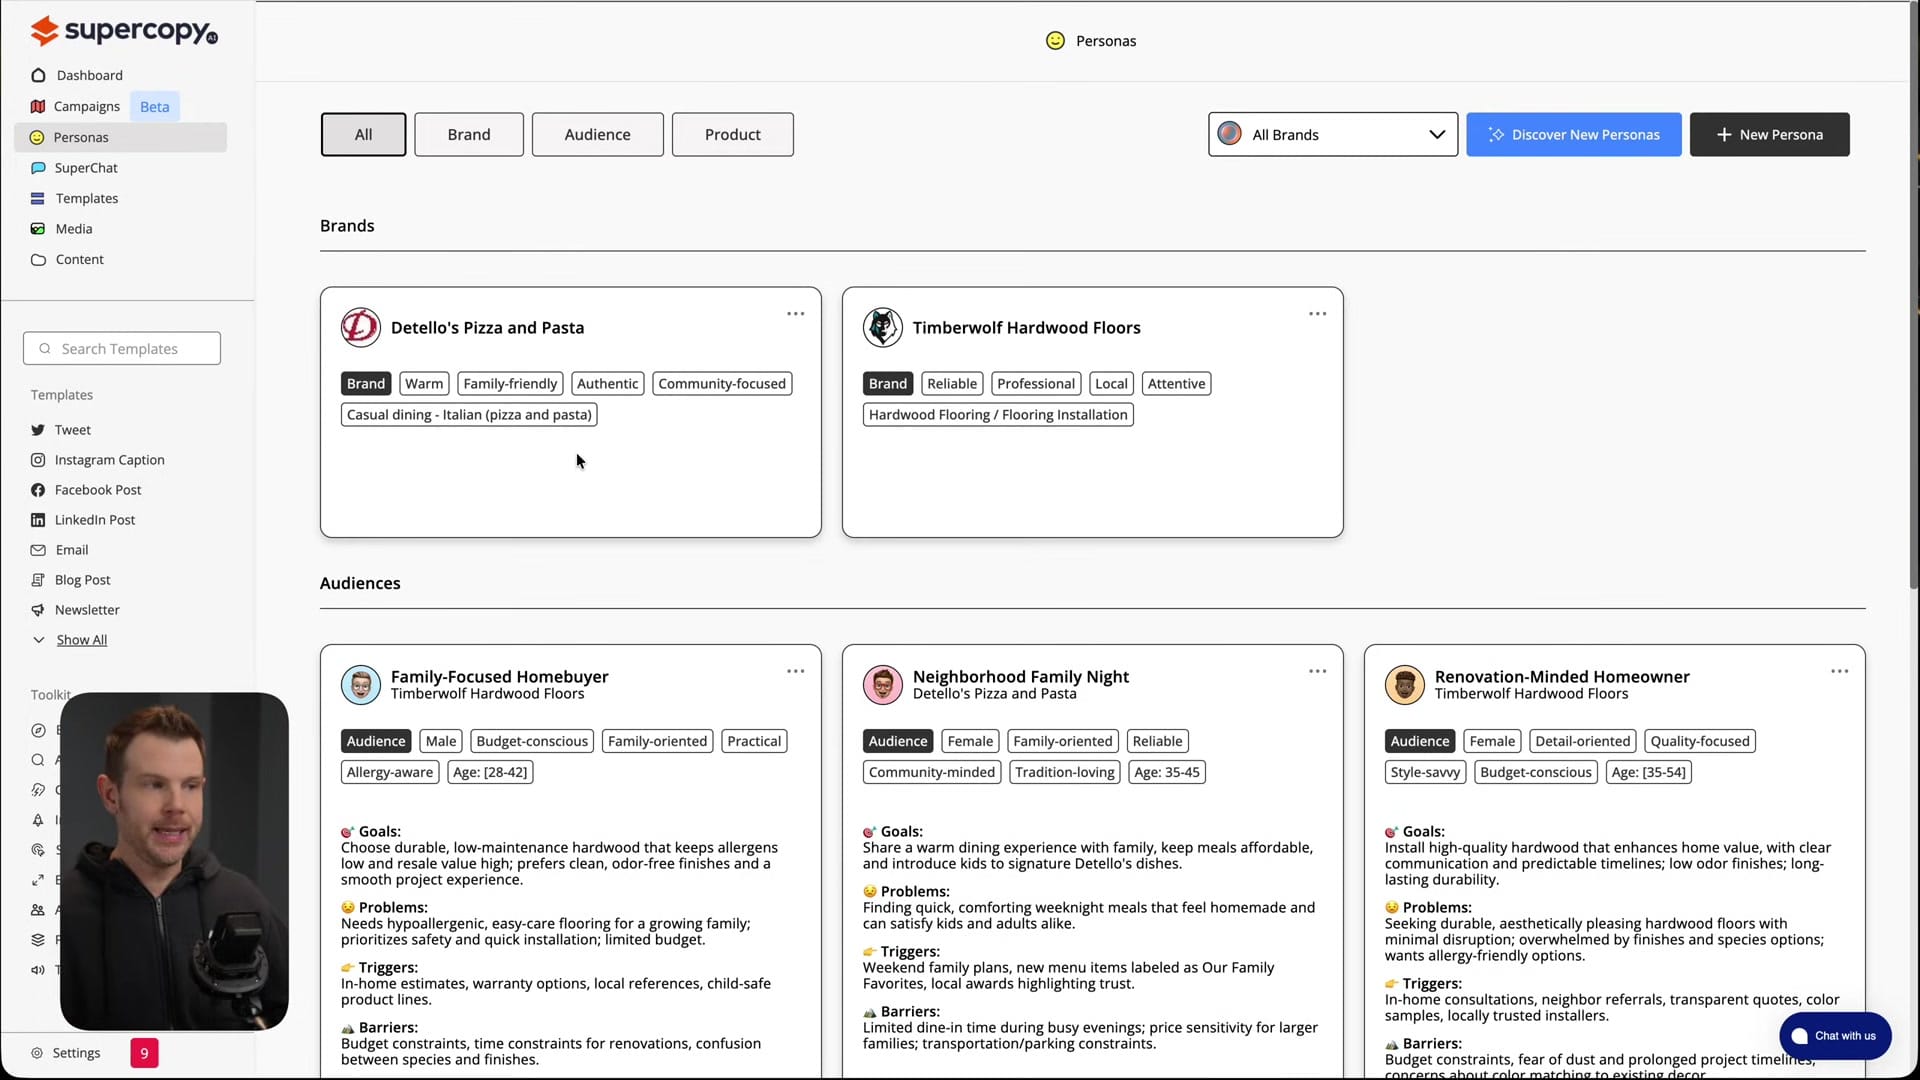The width and height of the screenshot is (1920, 1080).
Task: Select the LinkedIn Post template
Action: 83,520
